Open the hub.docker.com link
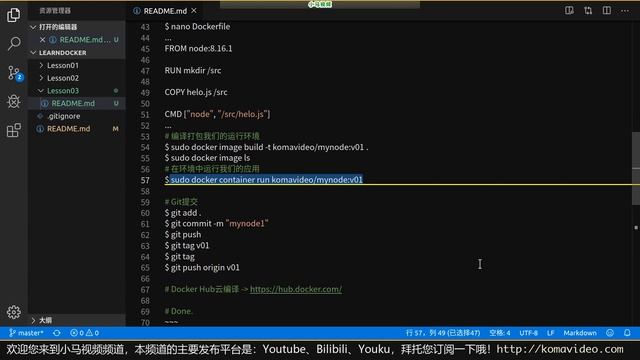Image resolution: width=640 pixels, height=360 pixels. click(296, 289)
